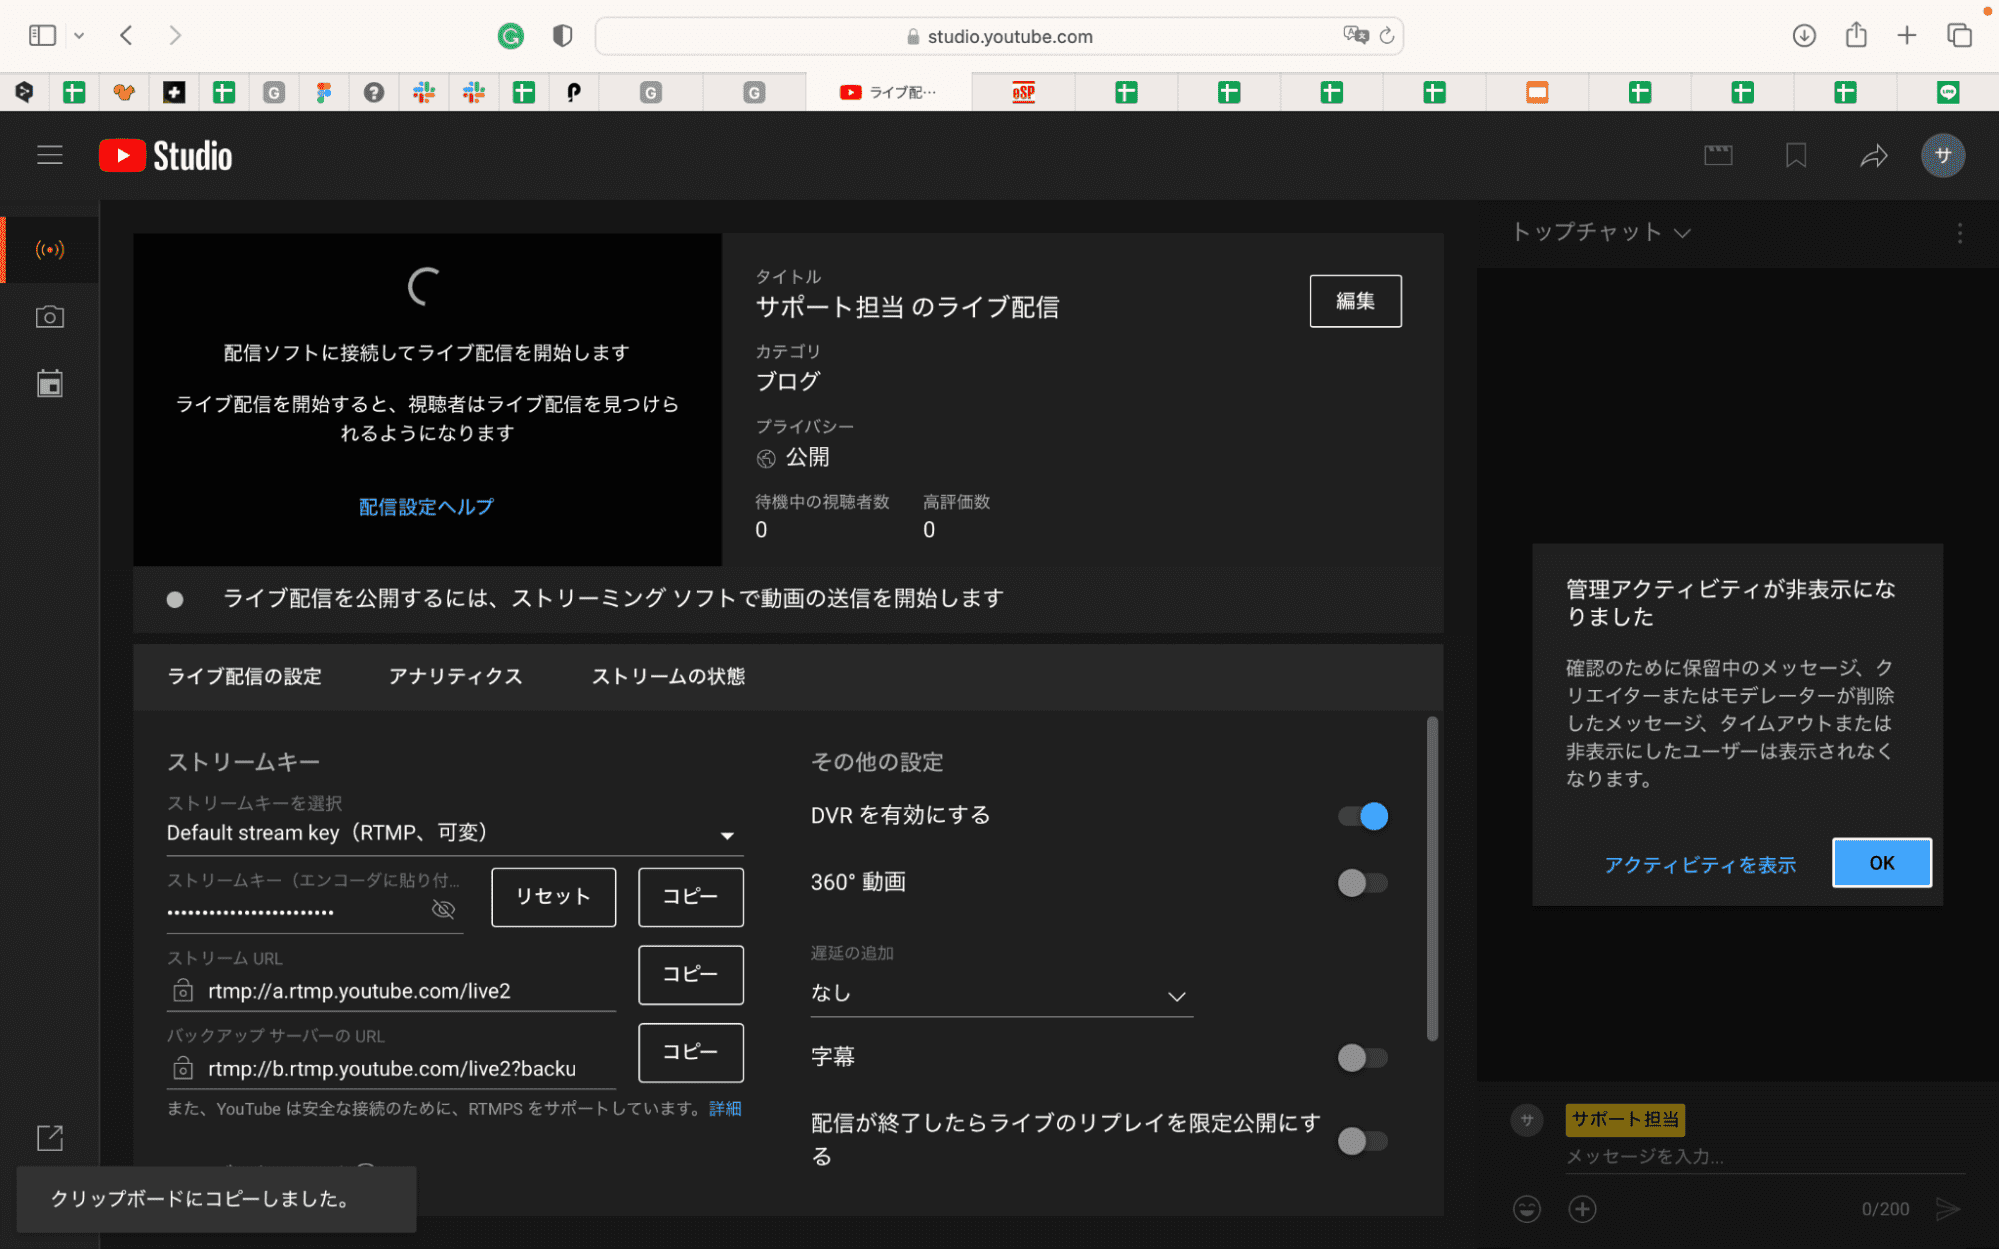Select the Stream (live broadcast) sidebar icon
Screen dimensions: 1999x1250
[x=49, y=249]
